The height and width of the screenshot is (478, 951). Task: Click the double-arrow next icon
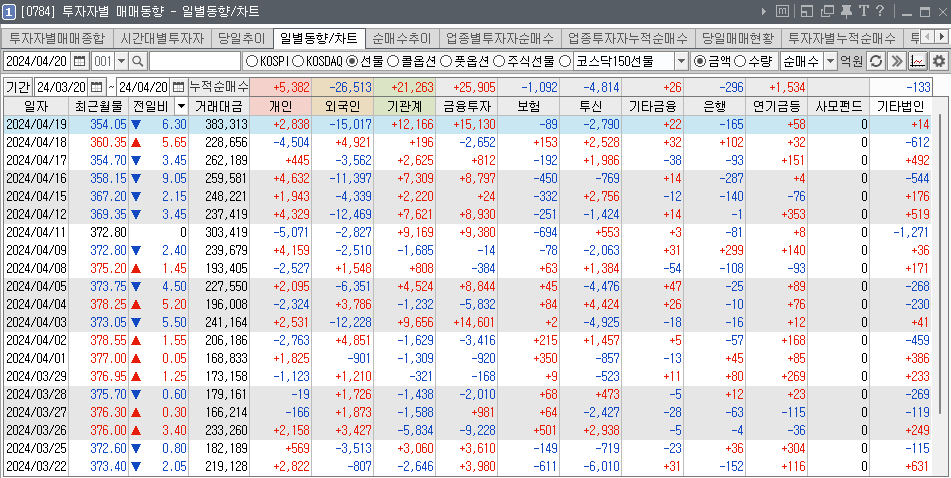[896, 62]
